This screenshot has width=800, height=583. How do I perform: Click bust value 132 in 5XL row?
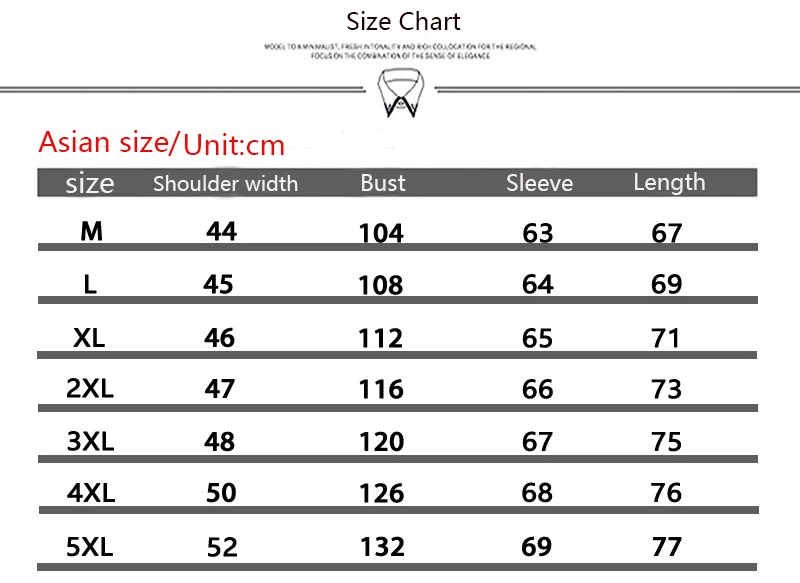click(x=381, y=546)
